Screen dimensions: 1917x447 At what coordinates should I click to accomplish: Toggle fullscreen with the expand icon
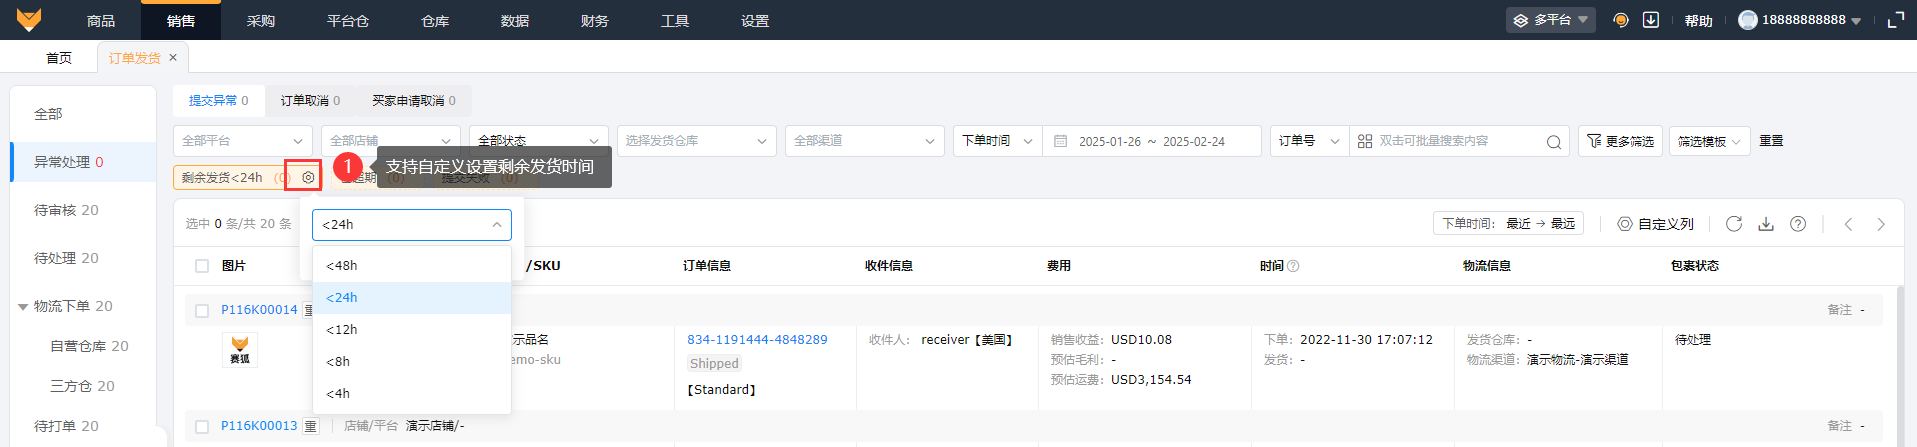click(1895, 20)
